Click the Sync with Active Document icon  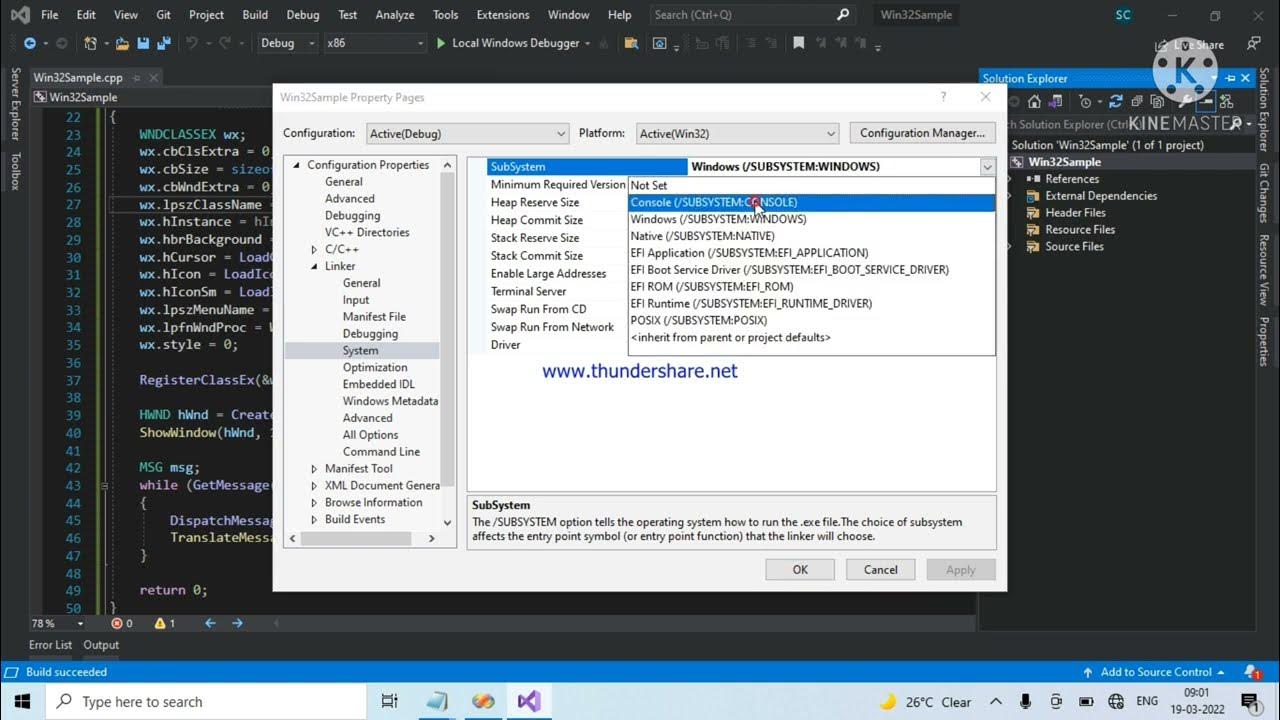[x=1115, y=101]
